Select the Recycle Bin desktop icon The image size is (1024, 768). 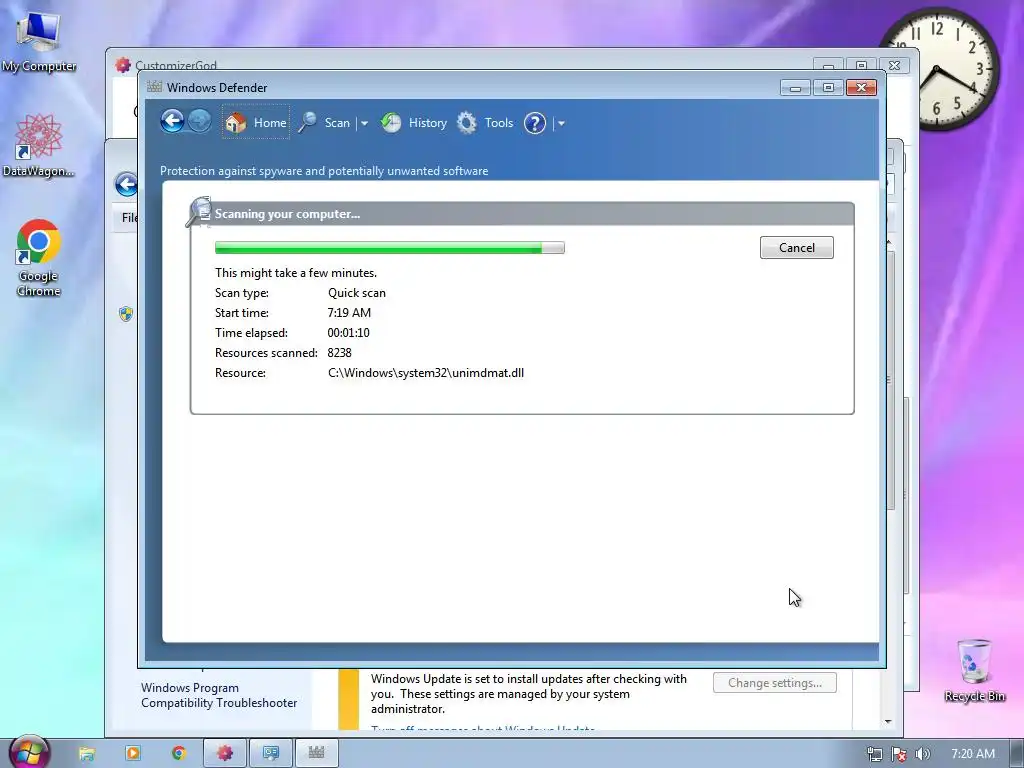[974, 671]
